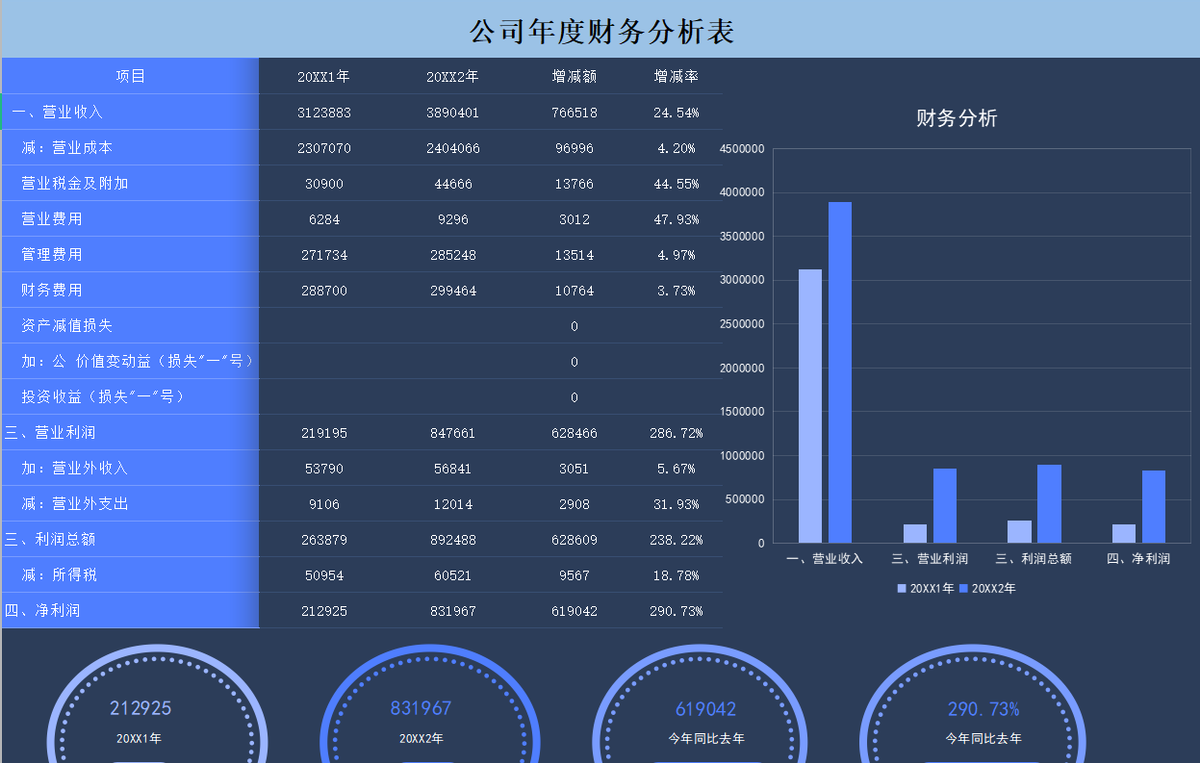Click the 212925 circular indicator
Screen dimensions: 1200x763
[x=158, y=704]
